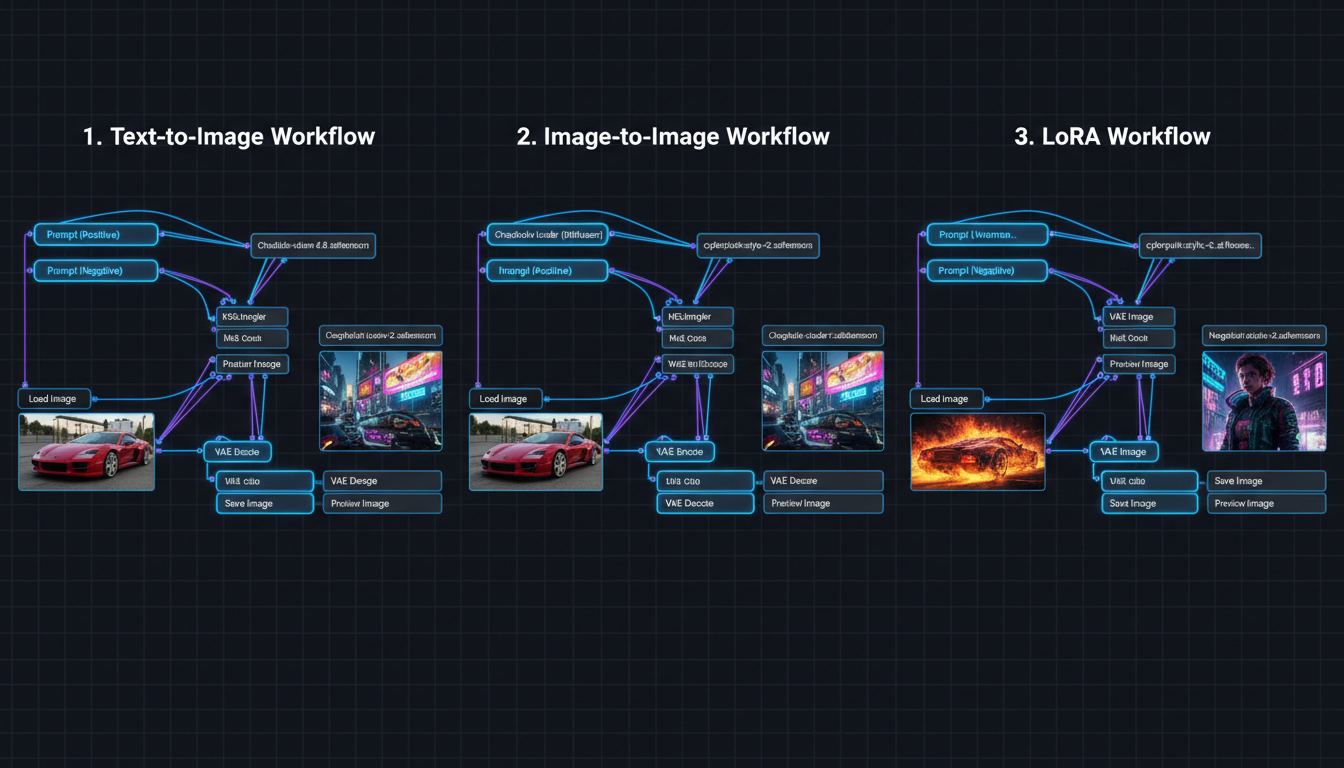The height and width of the screenshot is (768, 1344).
Task: Click the Text-to-Image Workflow heading
Action: click(230, 136)
